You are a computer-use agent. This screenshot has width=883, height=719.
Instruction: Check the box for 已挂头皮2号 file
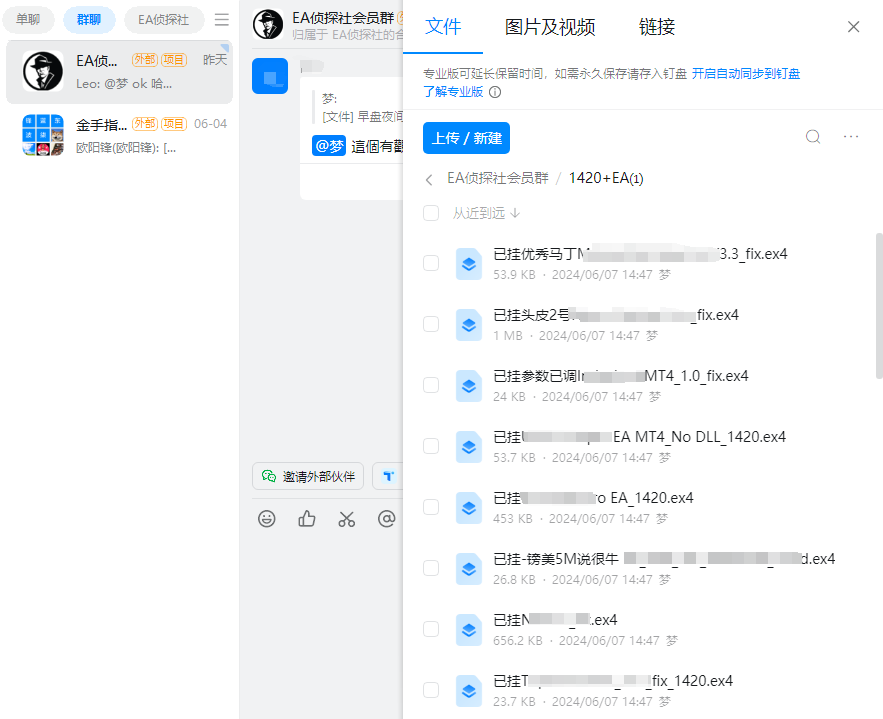tap(431, 324)
